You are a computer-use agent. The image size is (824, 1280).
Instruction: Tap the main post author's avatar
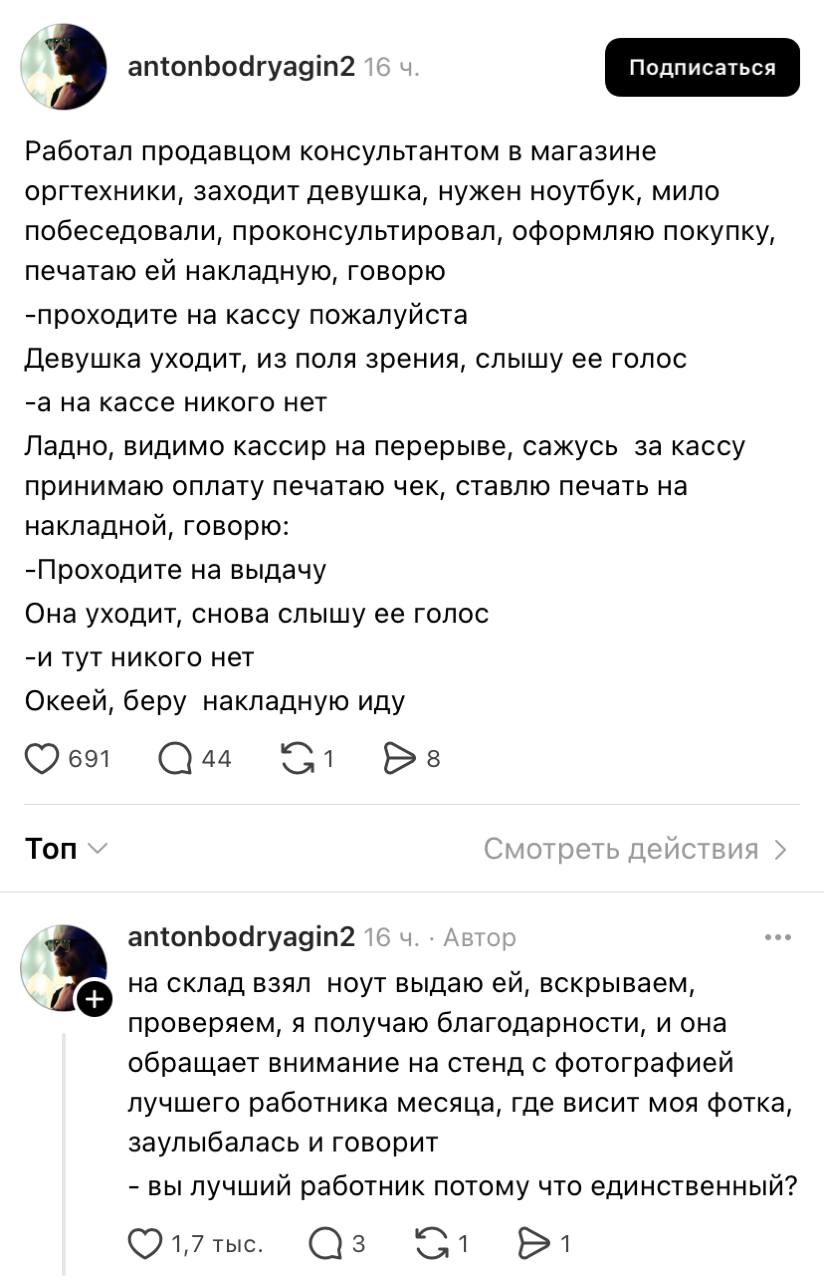pyautogui.click(x=64, y=67)
